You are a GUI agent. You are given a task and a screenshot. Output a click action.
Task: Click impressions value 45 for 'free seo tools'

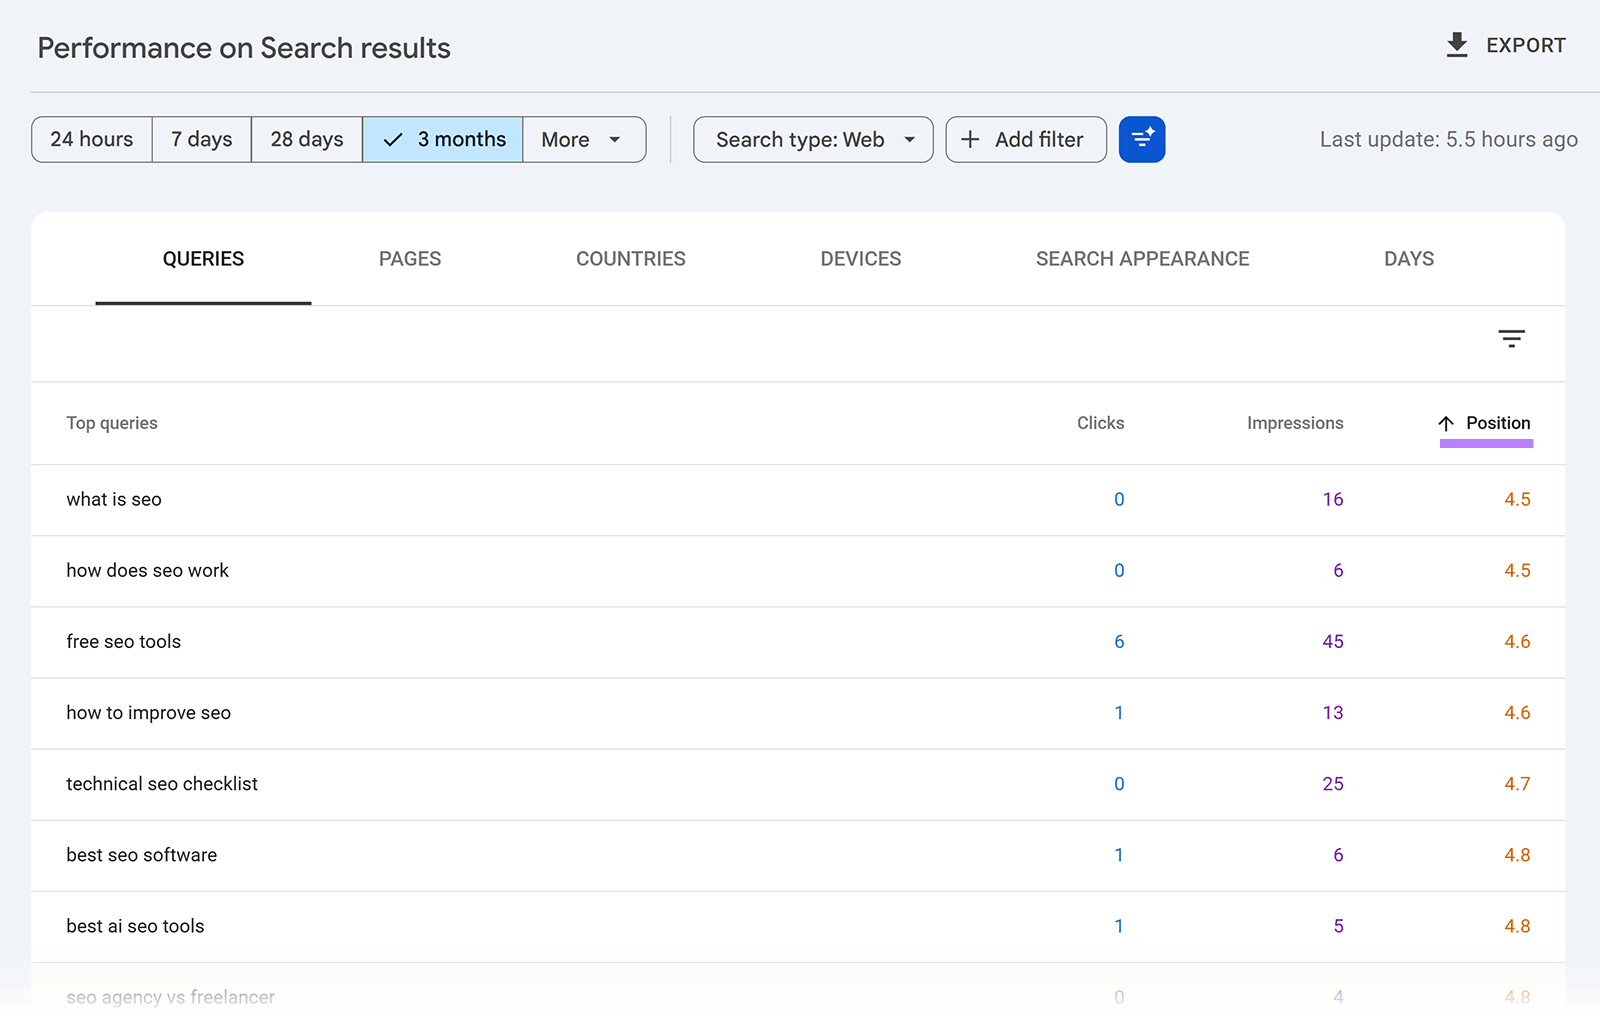pyautogui.click(x=1333, y=642)
